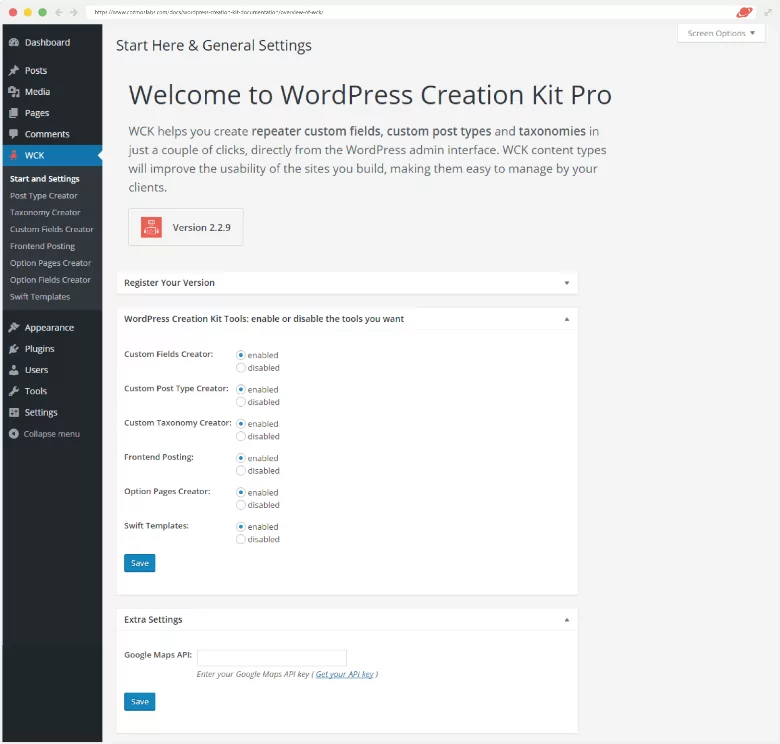Follow the Get your API key link

(345, 674)
